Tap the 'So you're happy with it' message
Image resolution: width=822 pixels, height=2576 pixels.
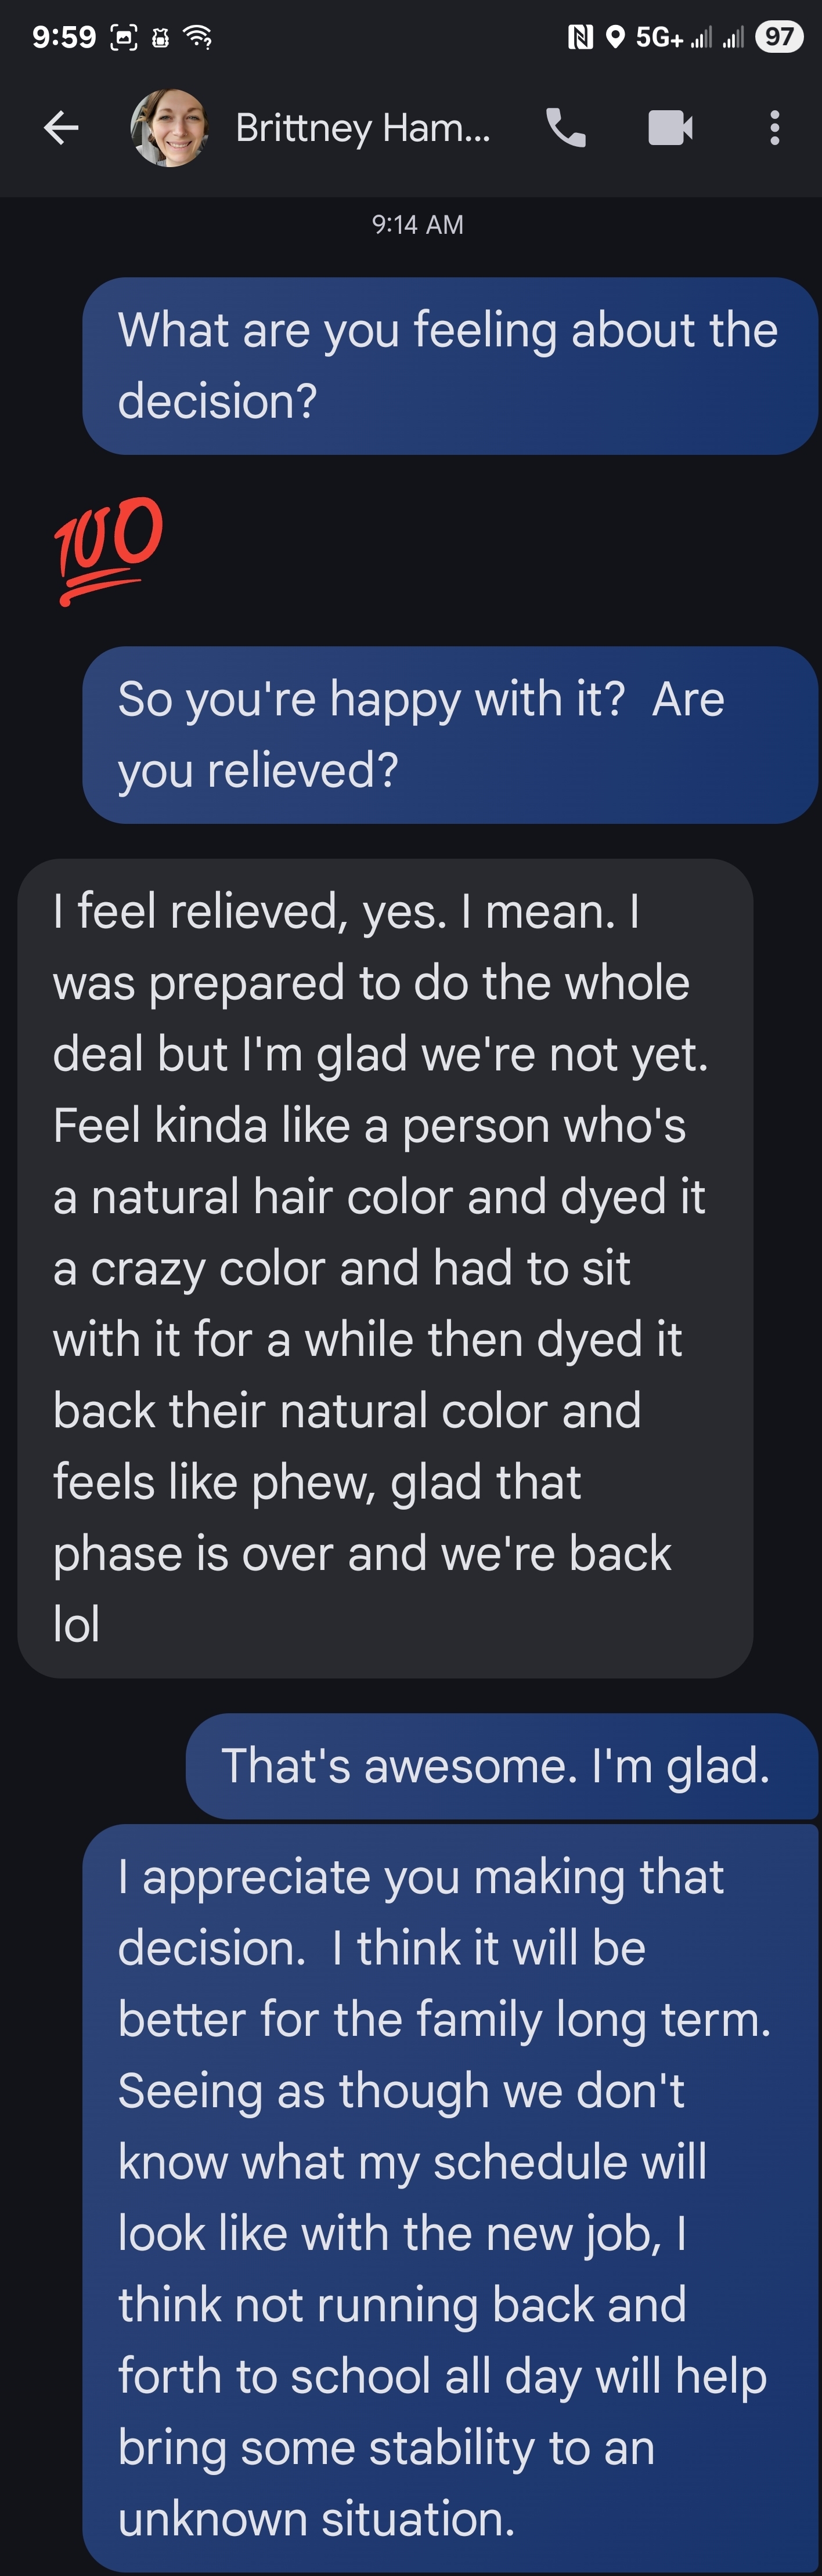450,735
